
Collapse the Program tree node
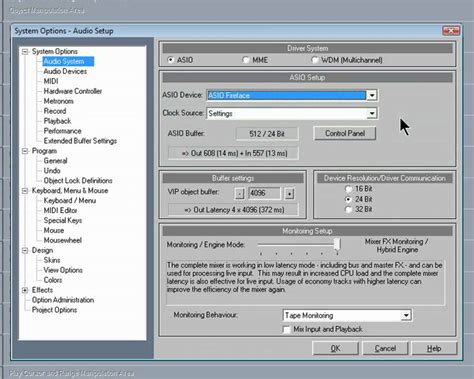coord(25,151)
